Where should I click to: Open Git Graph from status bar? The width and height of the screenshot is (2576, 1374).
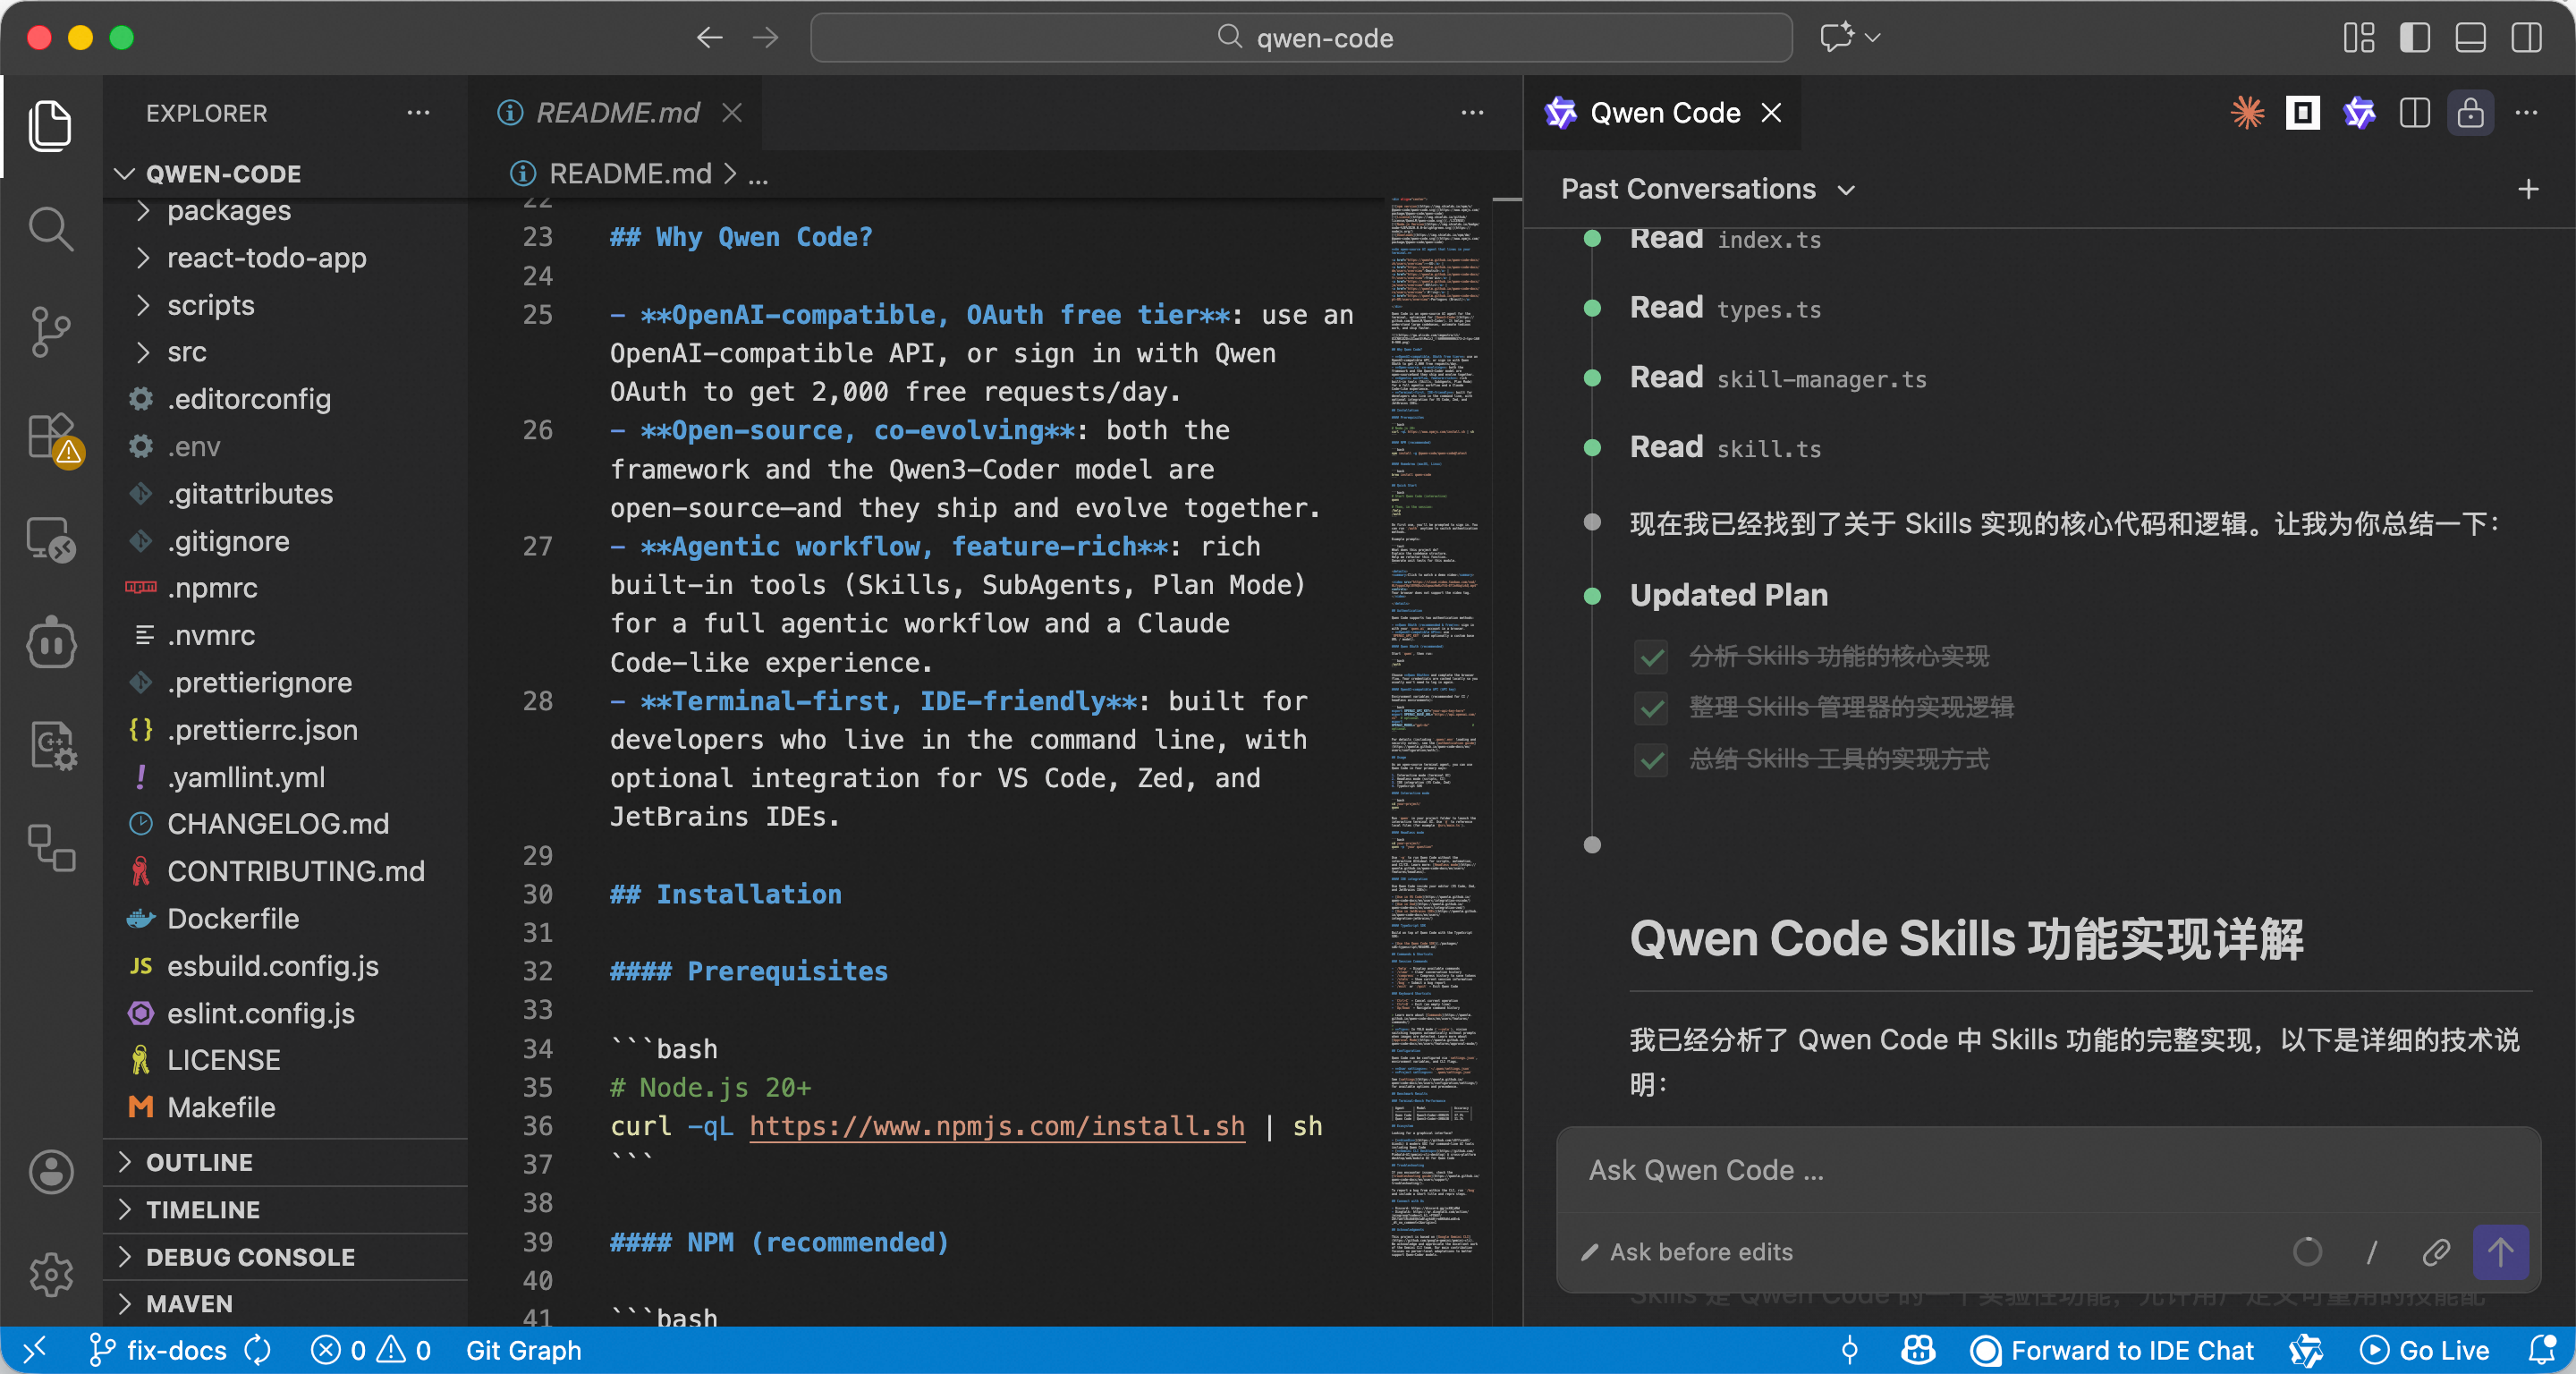(523, 1350)
